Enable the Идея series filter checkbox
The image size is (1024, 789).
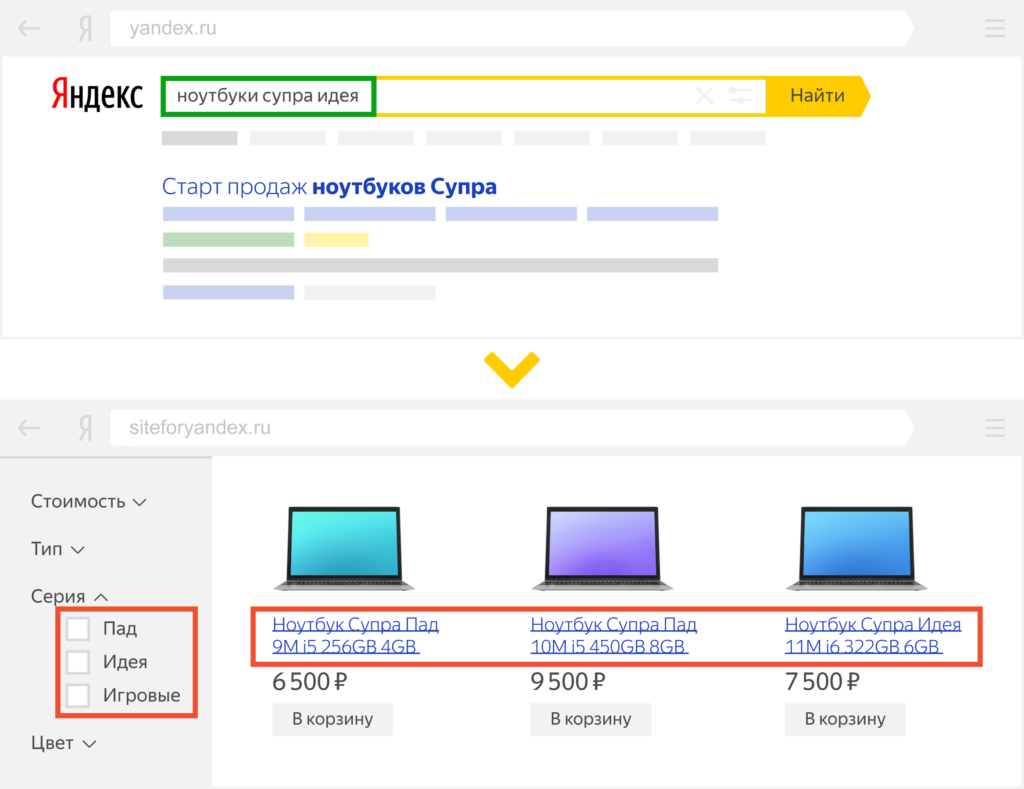(78, 662)
